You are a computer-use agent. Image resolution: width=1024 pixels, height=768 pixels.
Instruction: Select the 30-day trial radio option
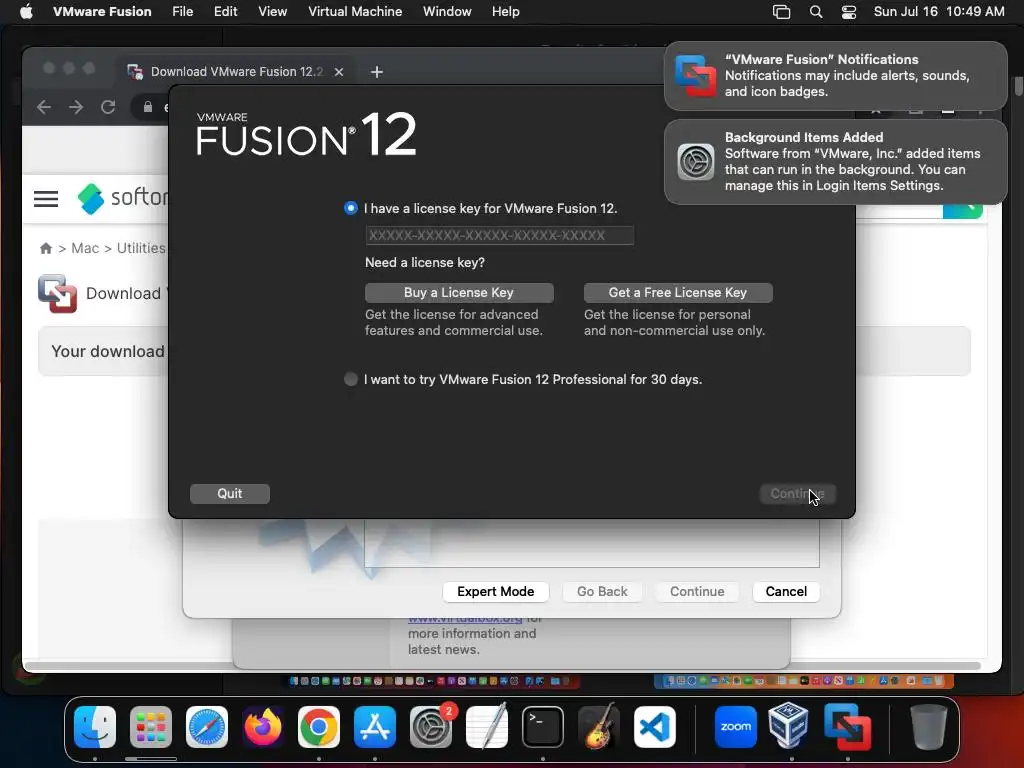coord(351,379)
